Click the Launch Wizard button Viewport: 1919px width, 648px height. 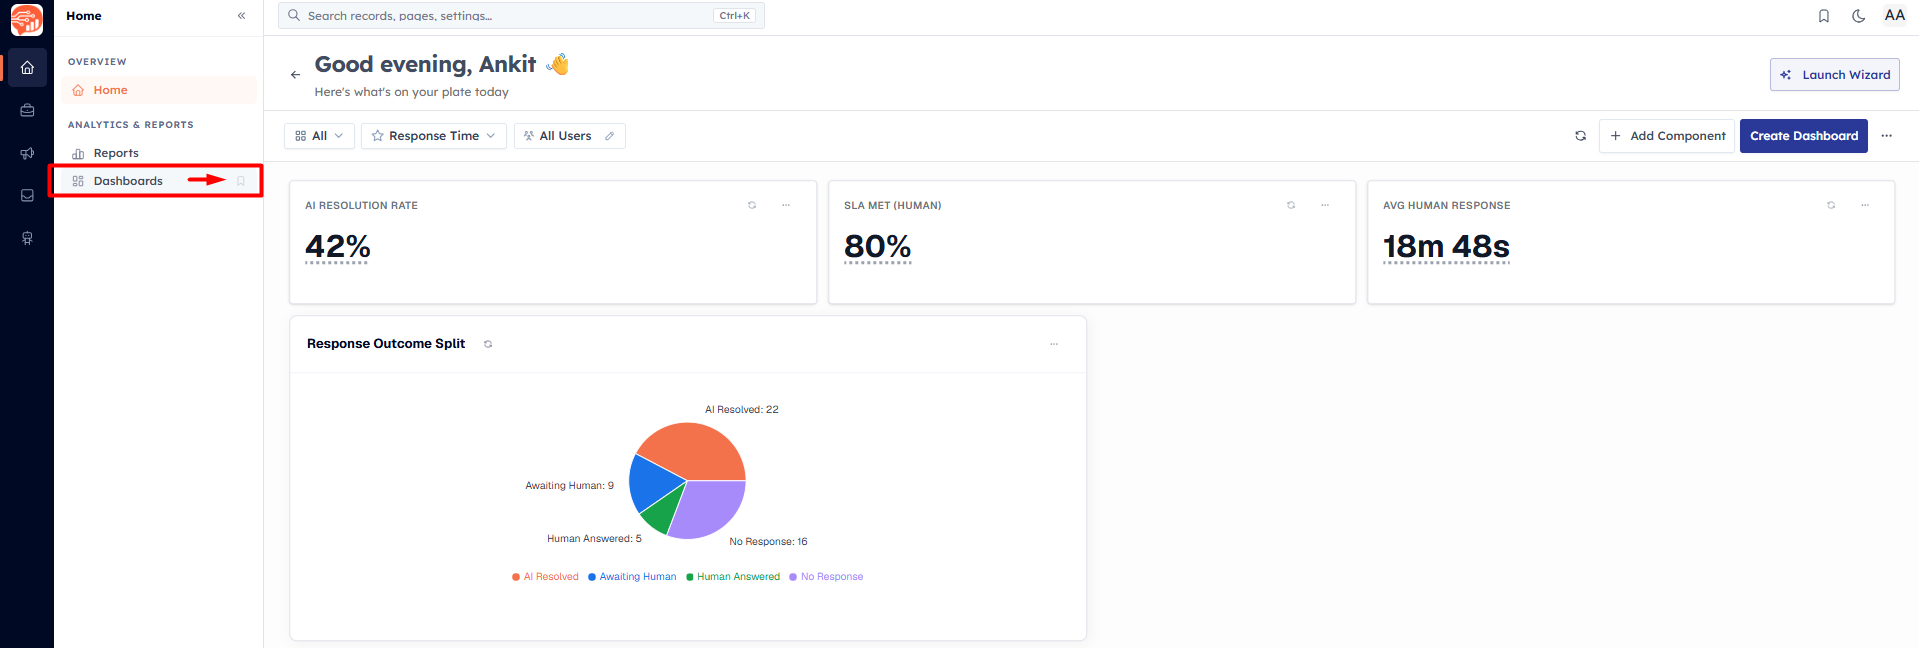click(x=1835, y=75)
